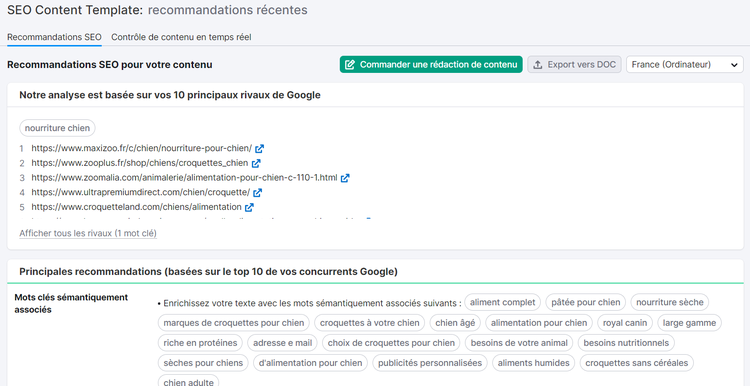Click the besoins de votre animal chip

click(x=519, y=343)
